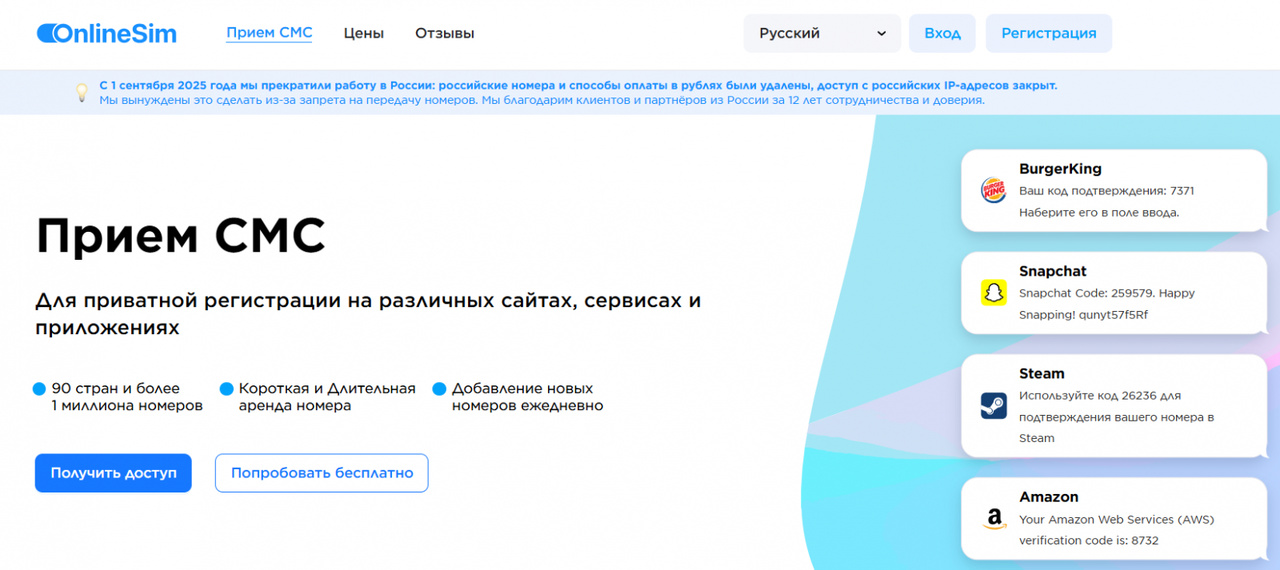1280x570 pixels.
Task: Click the '90 стран и более' bullet text
Action: pos(126,397)
